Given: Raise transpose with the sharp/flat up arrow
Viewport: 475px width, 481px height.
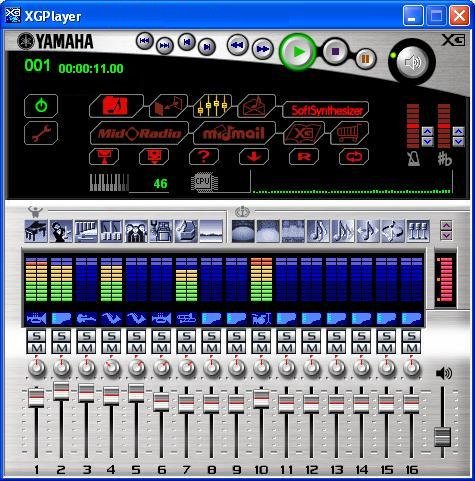Looking at the screenshot, I should [x=458, y=131].
